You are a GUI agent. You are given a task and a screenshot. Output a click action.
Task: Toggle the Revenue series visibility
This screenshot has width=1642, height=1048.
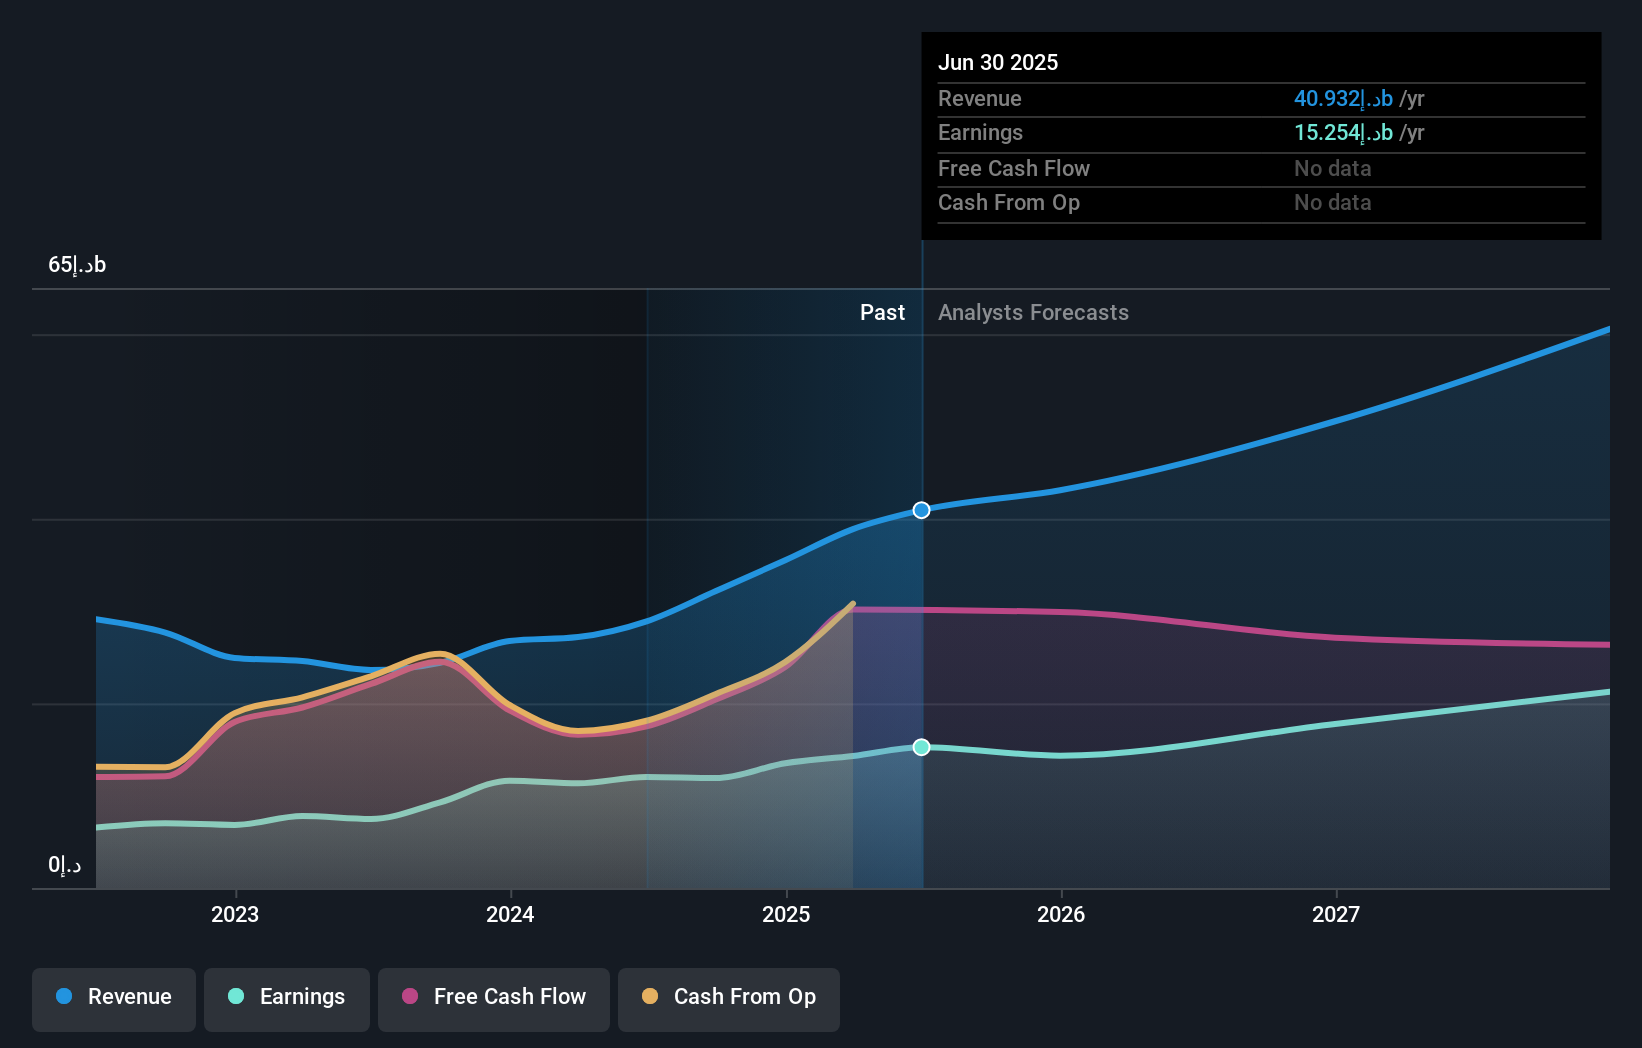point(113,998)
